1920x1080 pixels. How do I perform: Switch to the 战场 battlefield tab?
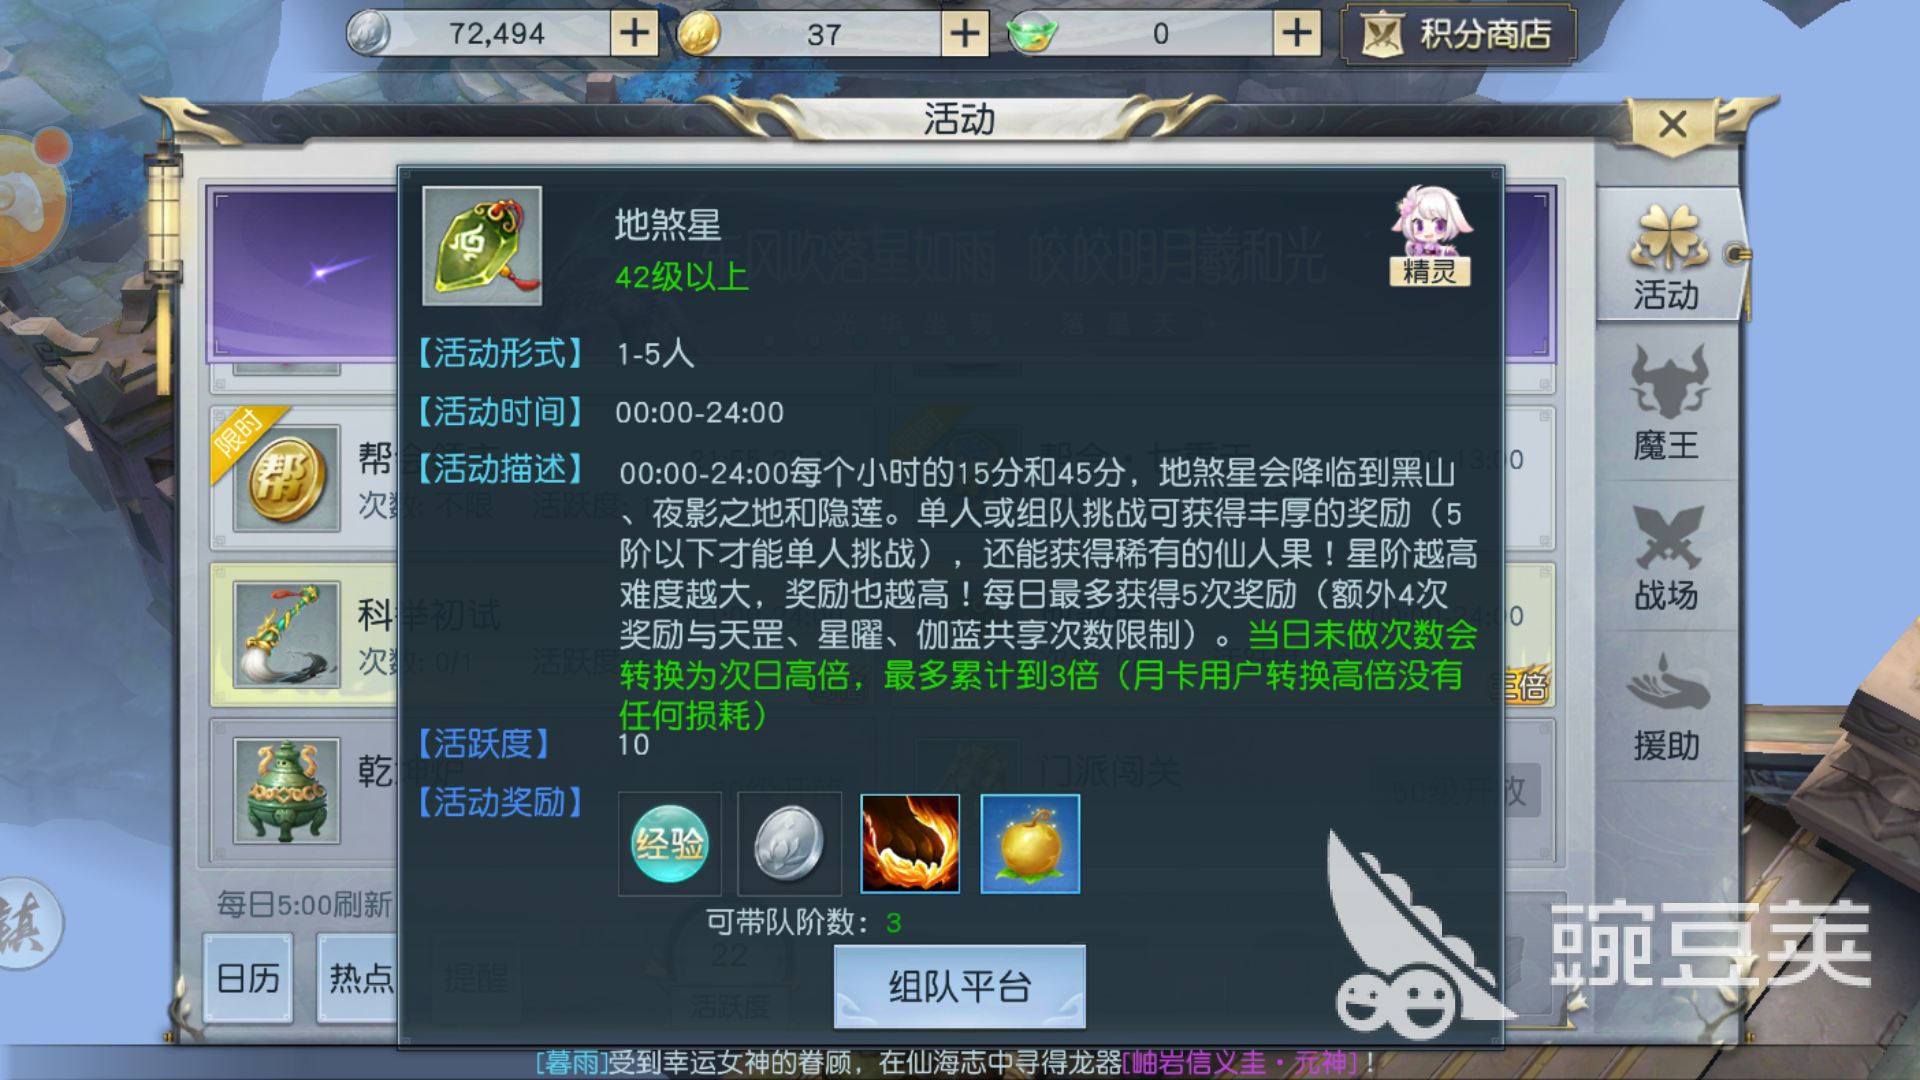point(1667,556)
